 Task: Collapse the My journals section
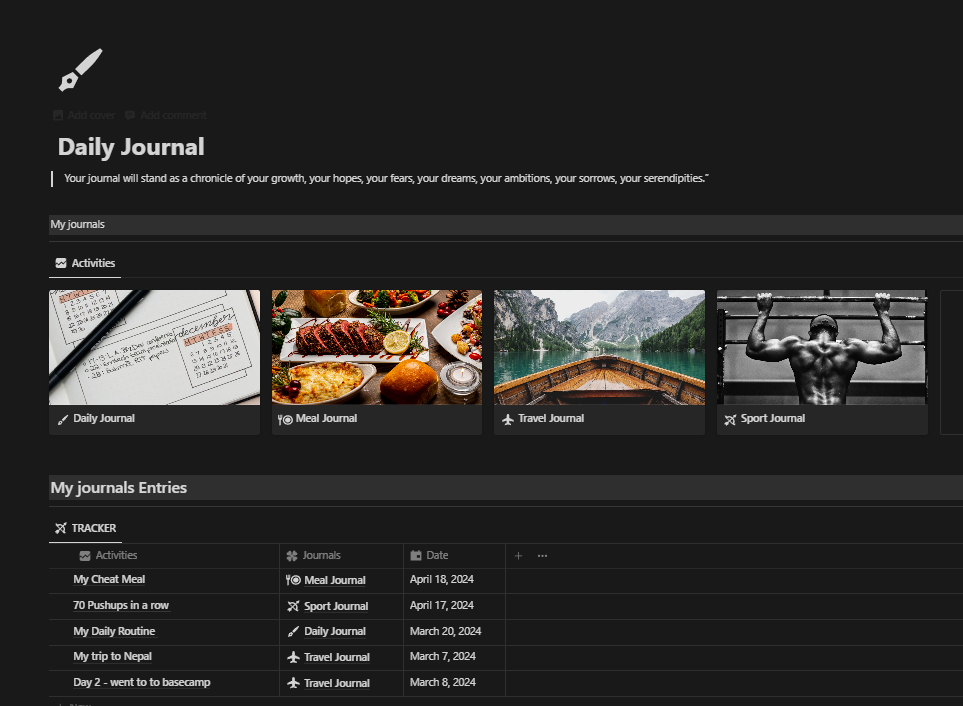(x=77, y=224)
